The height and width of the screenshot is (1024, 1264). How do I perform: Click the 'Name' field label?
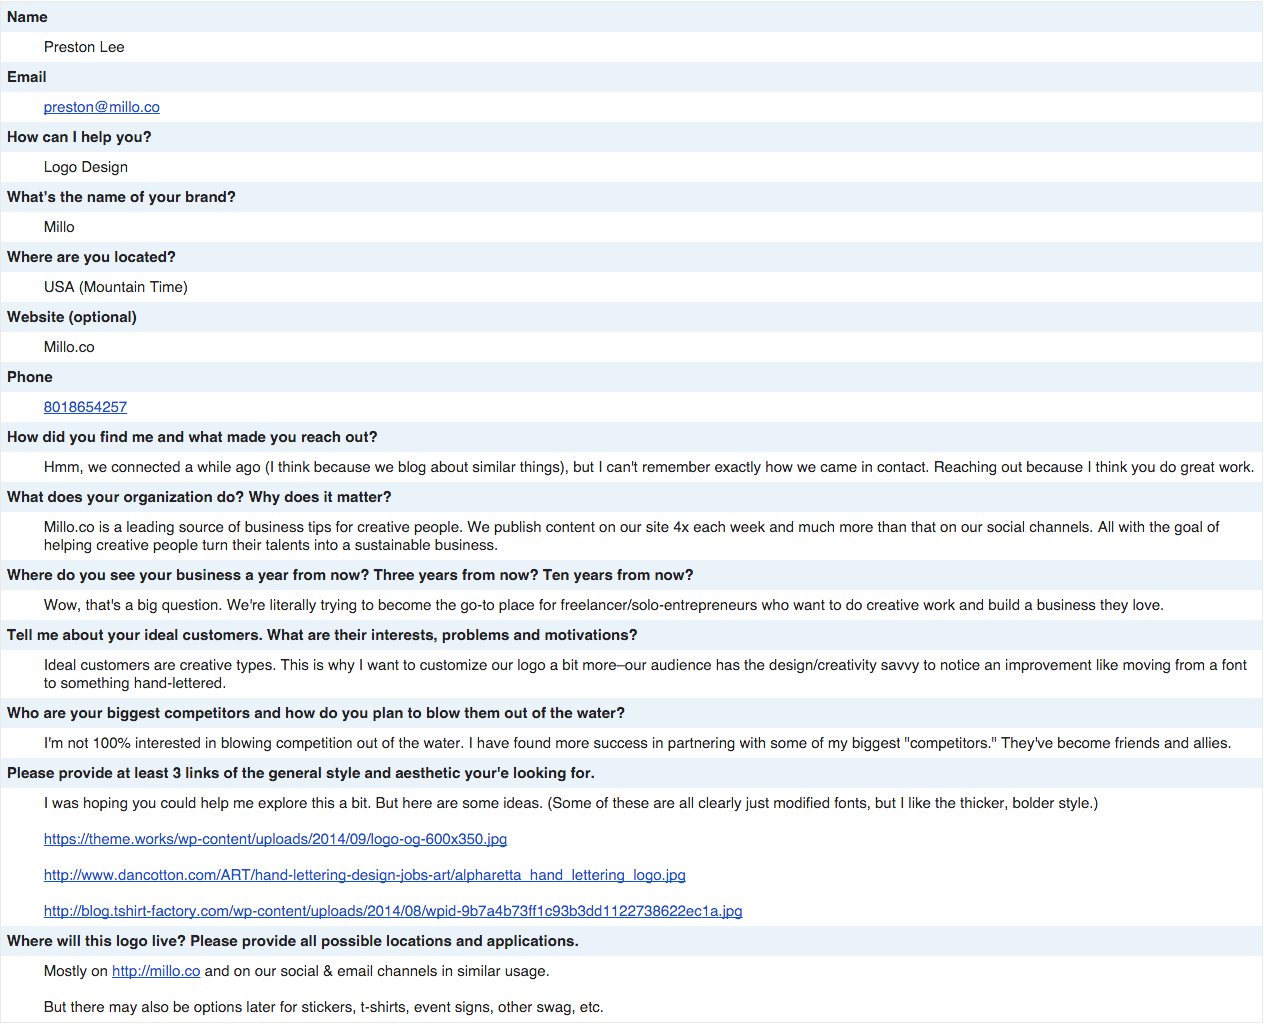27,17
